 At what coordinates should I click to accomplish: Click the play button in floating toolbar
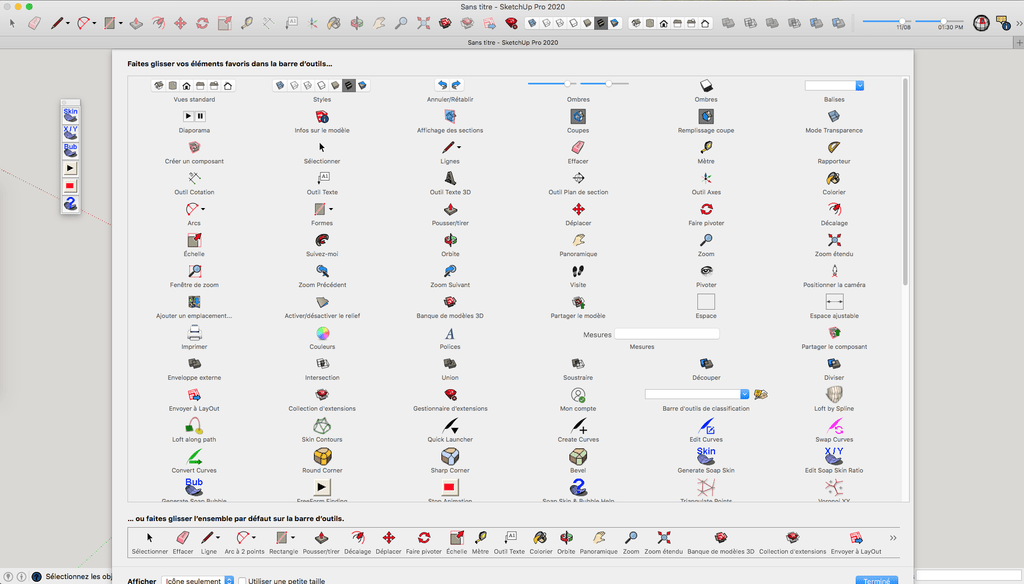71,169
